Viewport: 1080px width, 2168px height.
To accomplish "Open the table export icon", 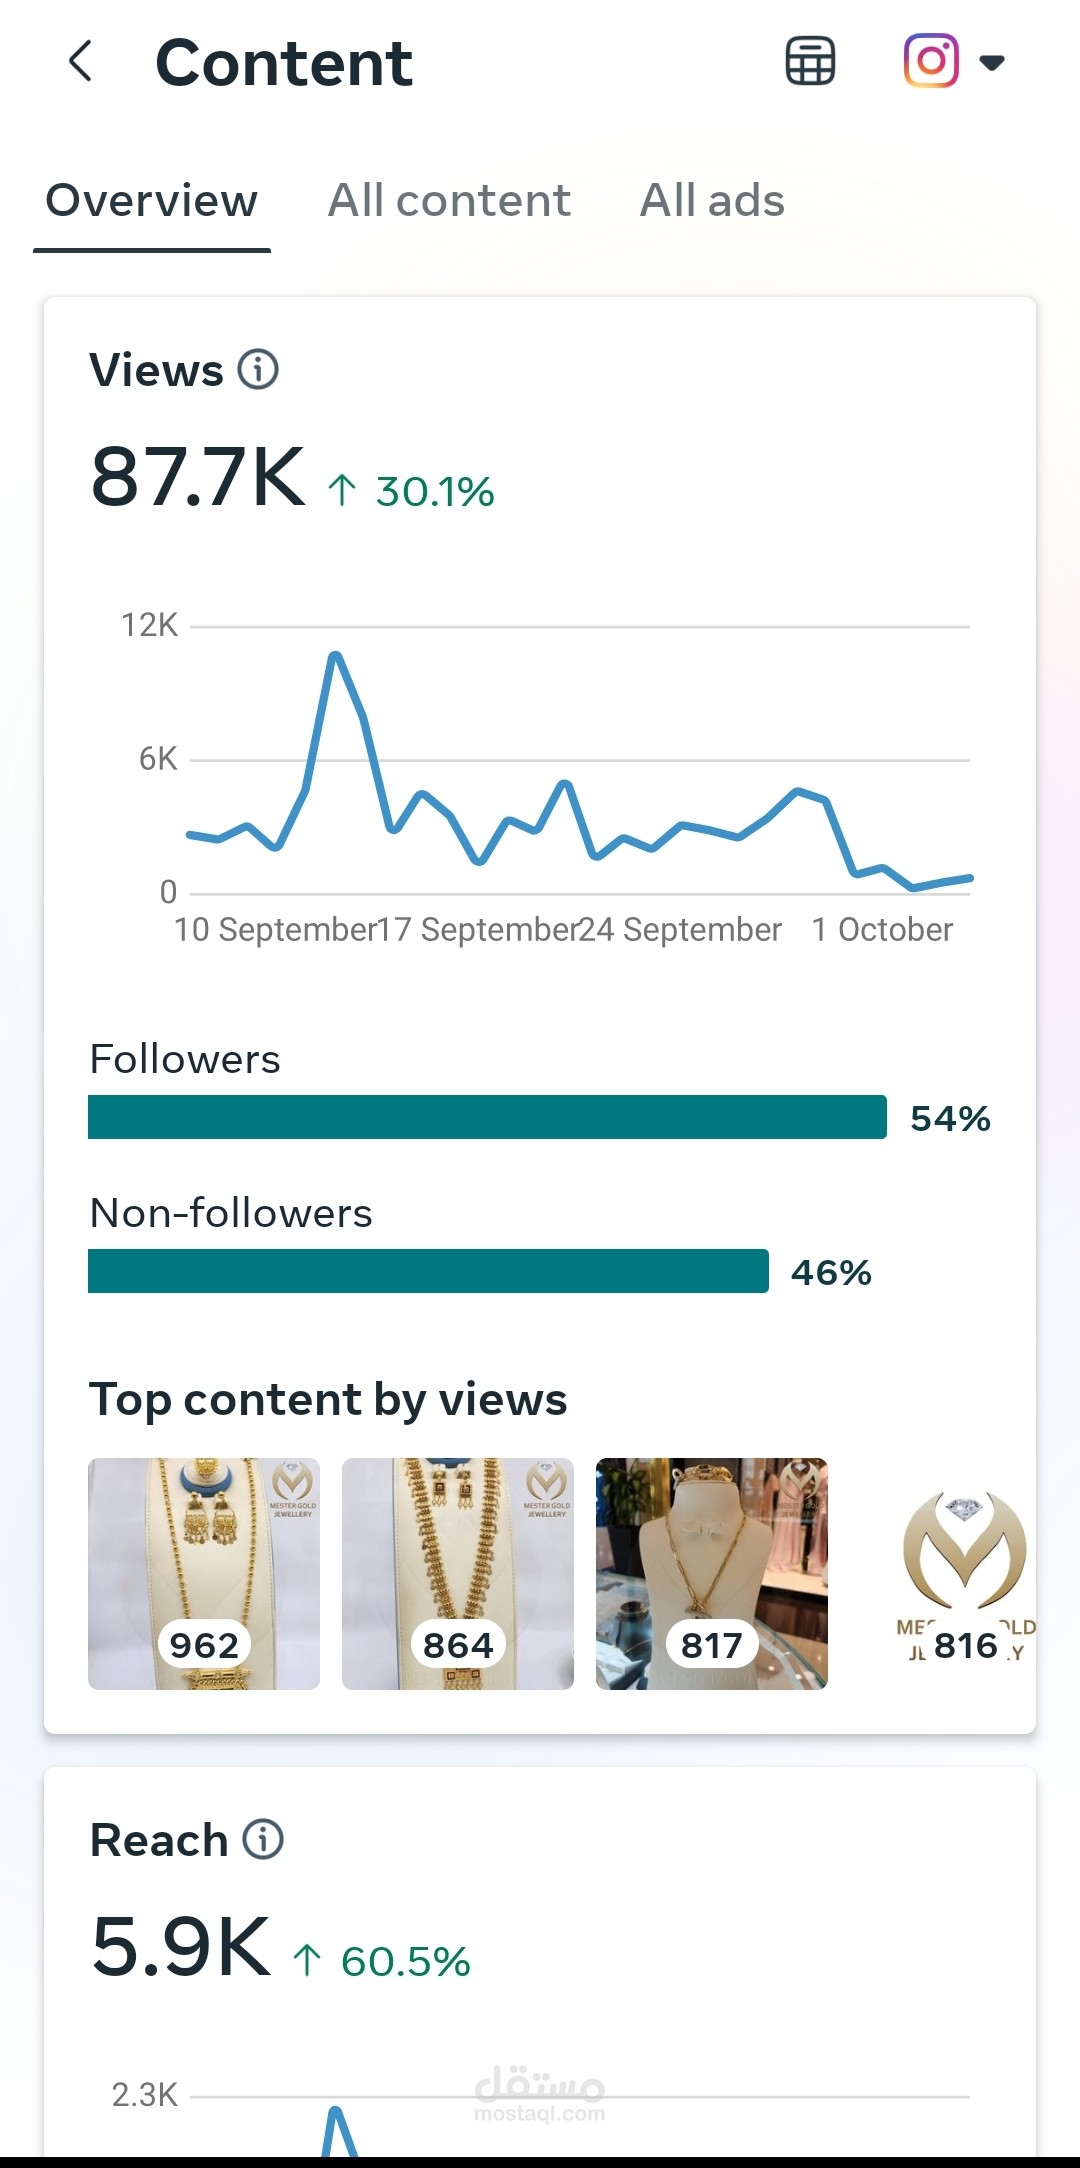I will pyautogui.click(x=810, y=62).
